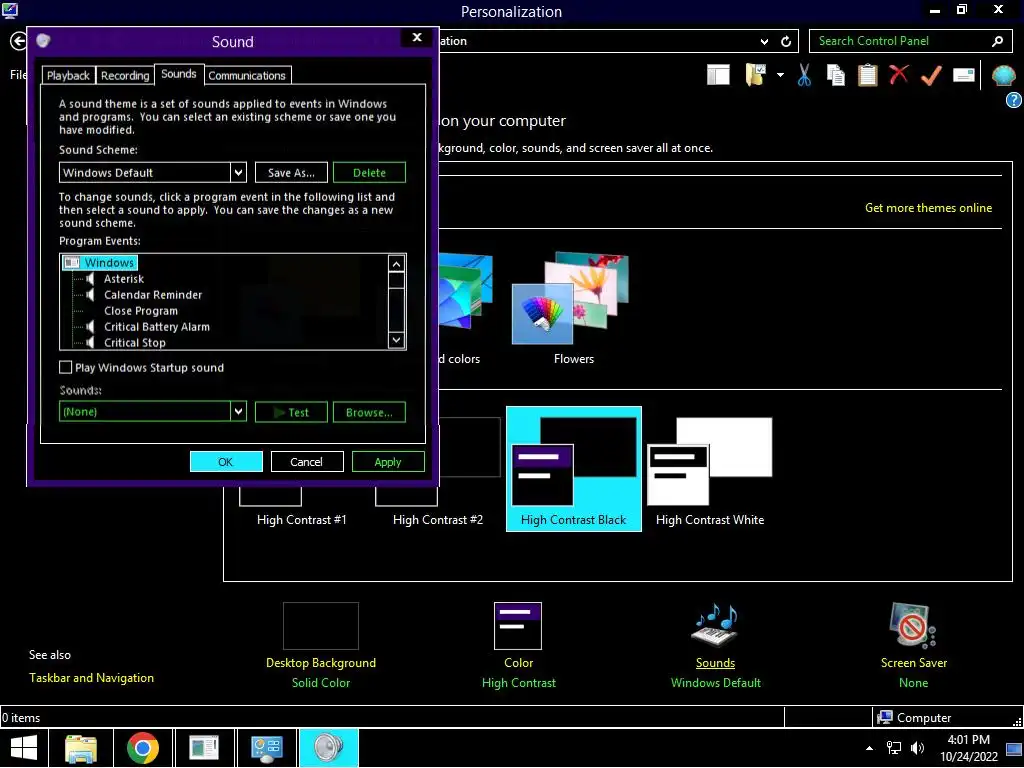Image resolution: width=1024 pixels, height=768 pixels.
Task: Open the Screen Saver settings icon
Action: 912,625
